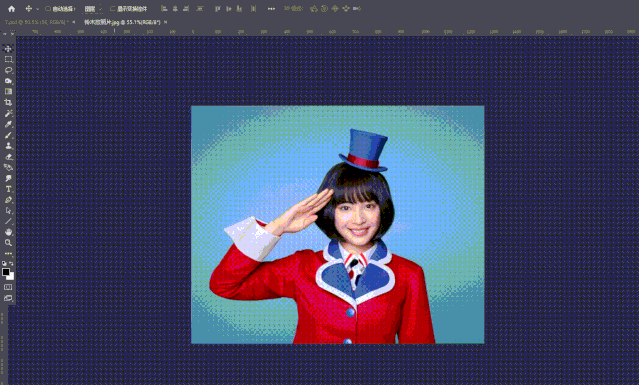Select the Brush tool
The height and width of the screenshot is (385, 639).
8,135
